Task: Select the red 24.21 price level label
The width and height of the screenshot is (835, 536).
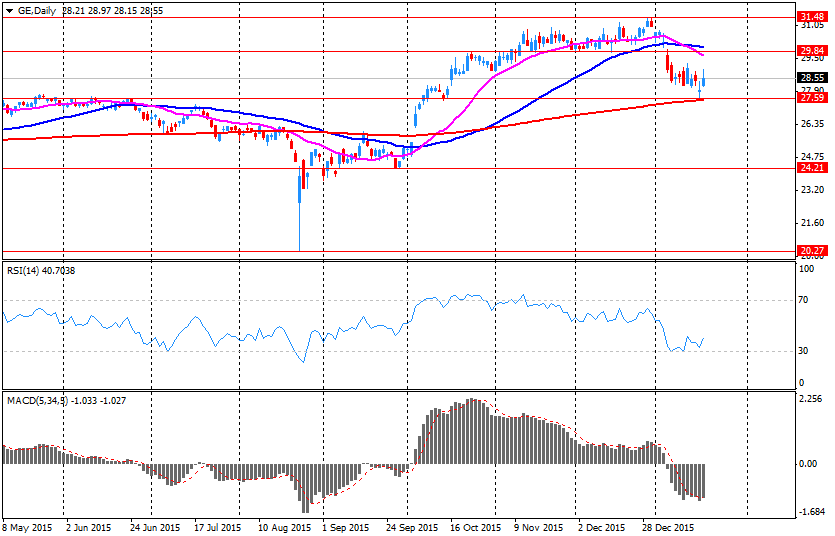Action: pyautogui.click(x=811, y=168)
